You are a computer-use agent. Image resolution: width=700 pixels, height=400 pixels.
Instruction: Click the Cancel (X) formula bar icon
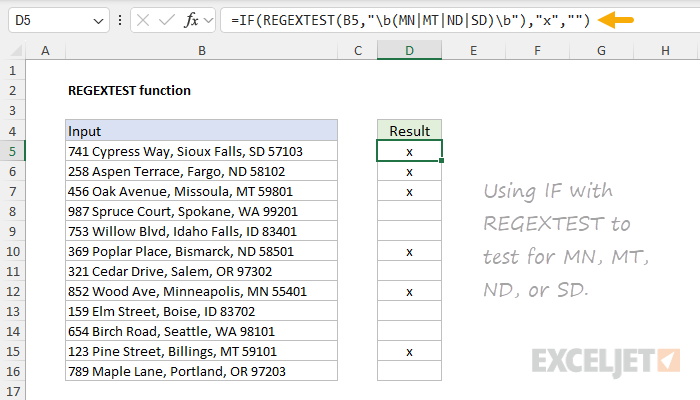(x=143, y=20)
